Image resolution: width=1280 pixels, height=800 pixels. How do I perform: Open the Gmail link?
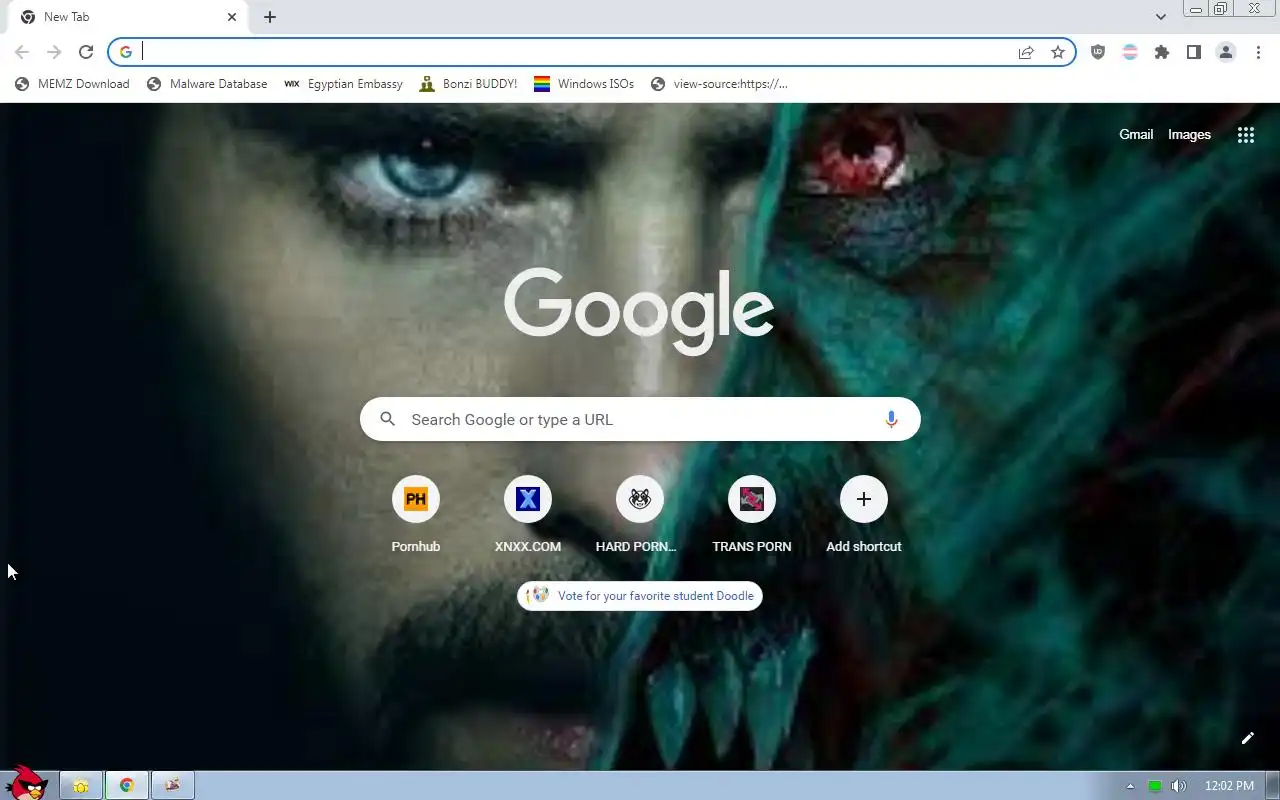pos(1136,135)
